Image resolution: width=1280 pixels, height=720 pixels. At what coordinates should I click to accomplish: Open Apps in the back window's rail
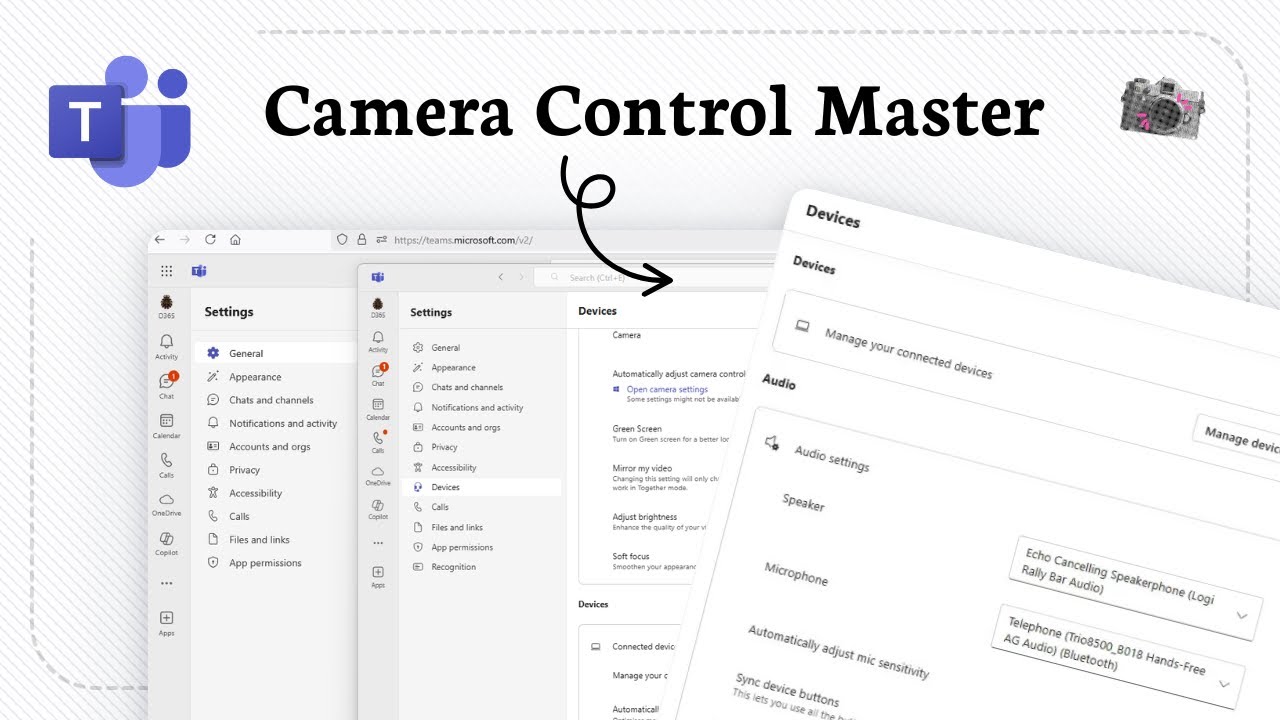coord(166,623)
